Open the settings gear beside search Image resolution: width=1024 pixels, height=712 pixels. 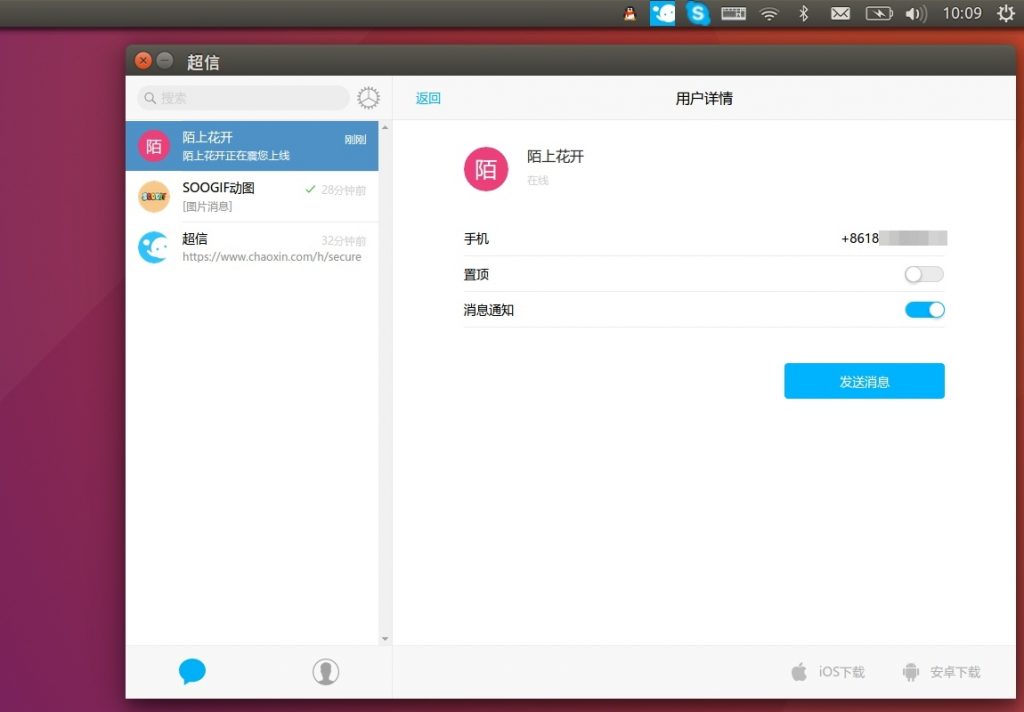pos(369,98)
